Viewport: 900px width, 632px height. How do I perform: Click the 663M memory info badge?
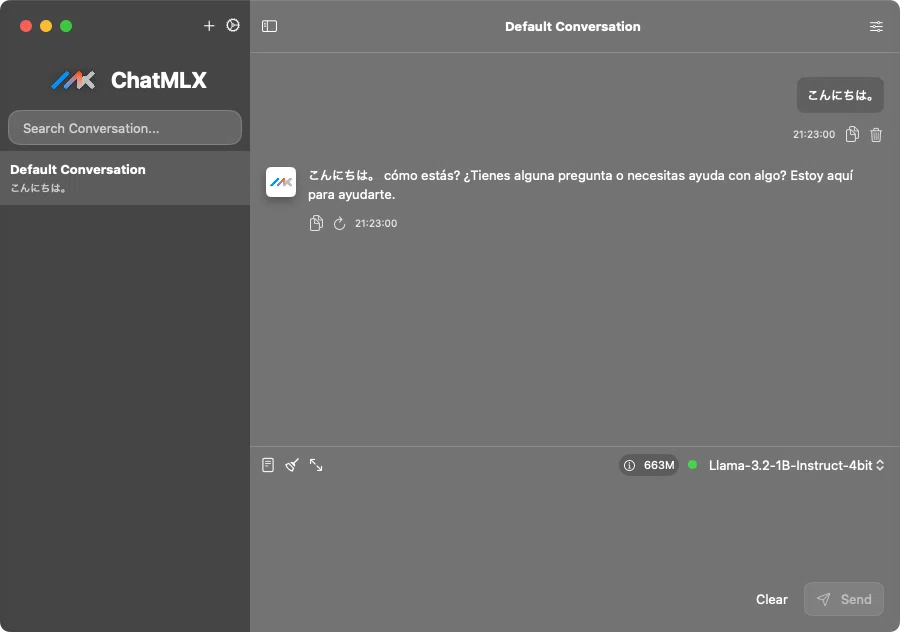pyautogui.click(x=649, y=465)
